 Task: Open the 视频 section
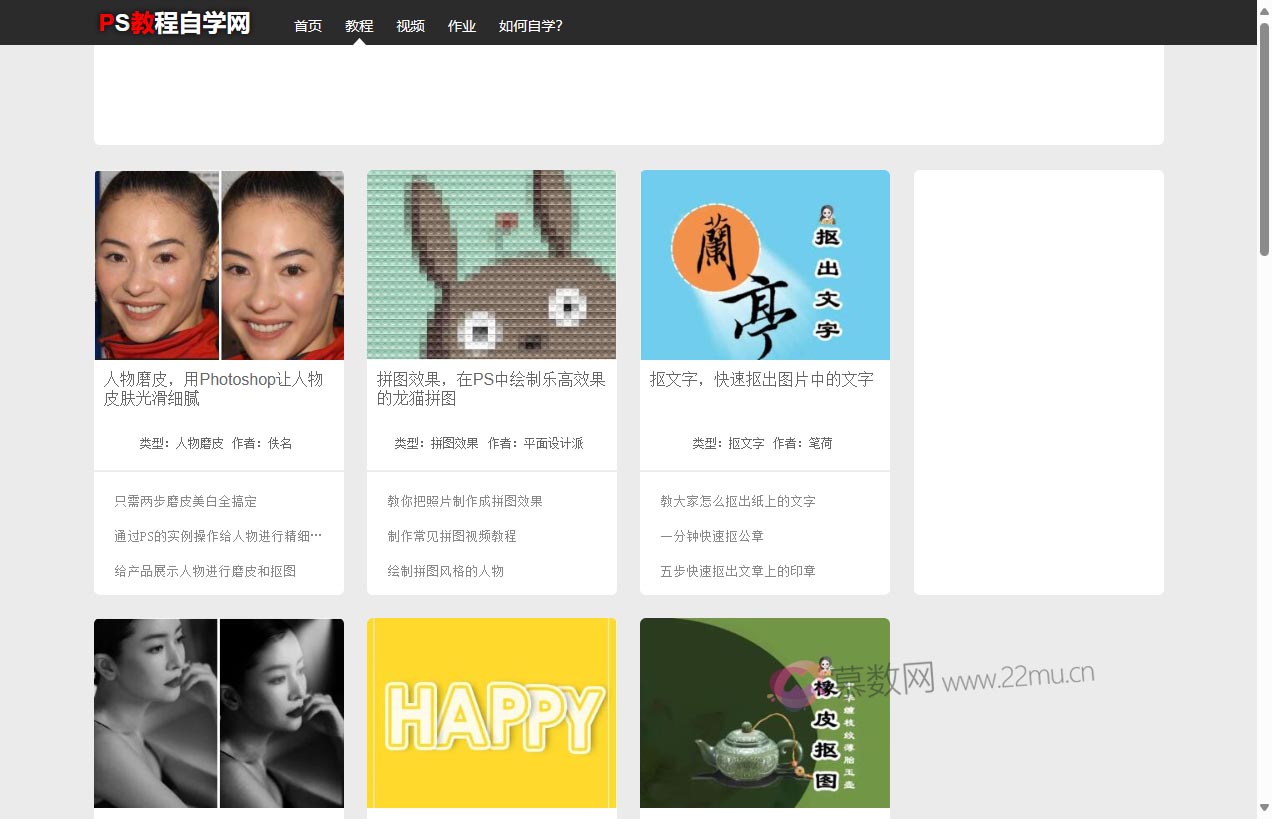click(410, 26)
